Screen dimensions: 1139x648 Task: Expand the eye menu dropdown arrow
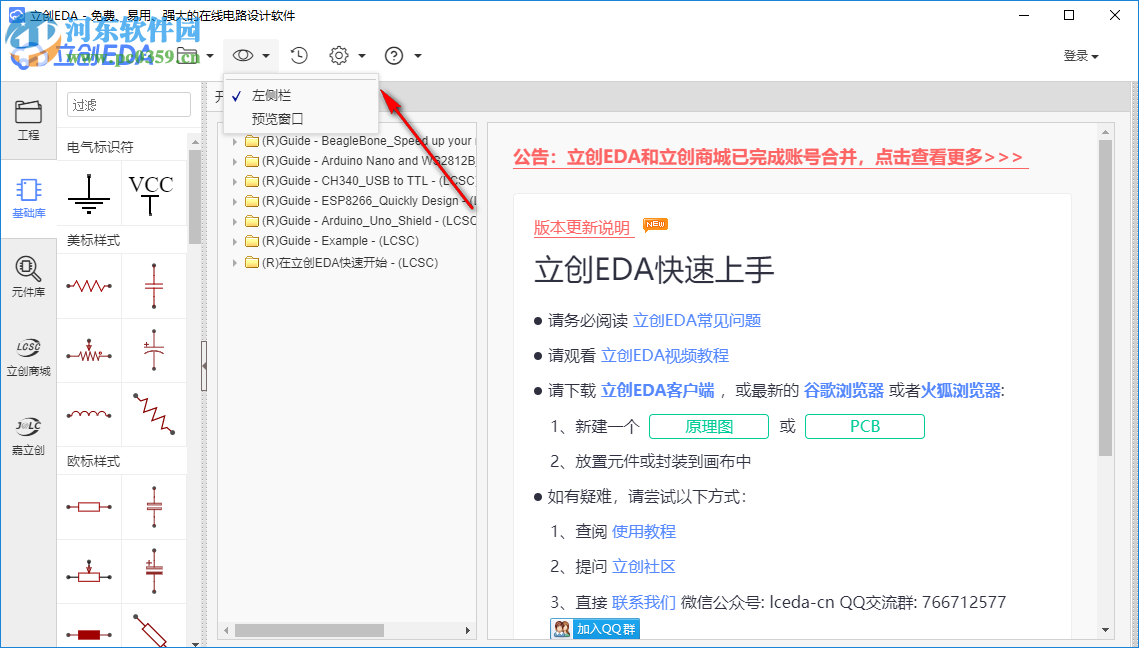click(x=267, y=56)
